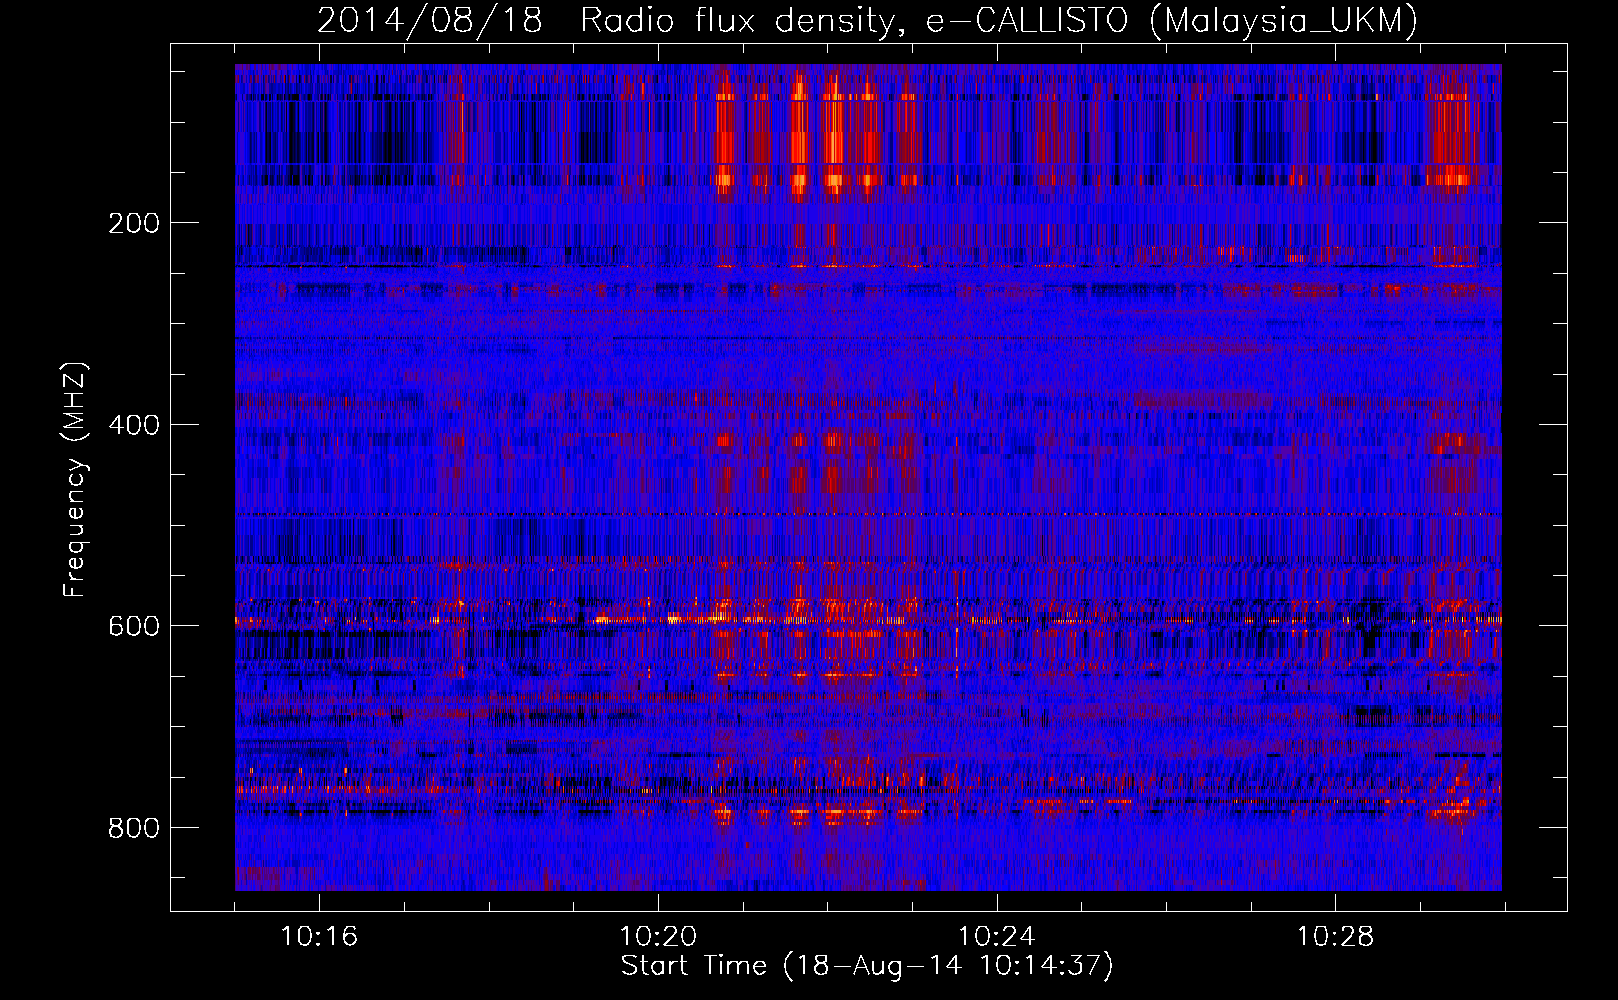
Task: Click the Frequency (MHZ) axis title
Action: pyautogui.click(x=75, y=479)
